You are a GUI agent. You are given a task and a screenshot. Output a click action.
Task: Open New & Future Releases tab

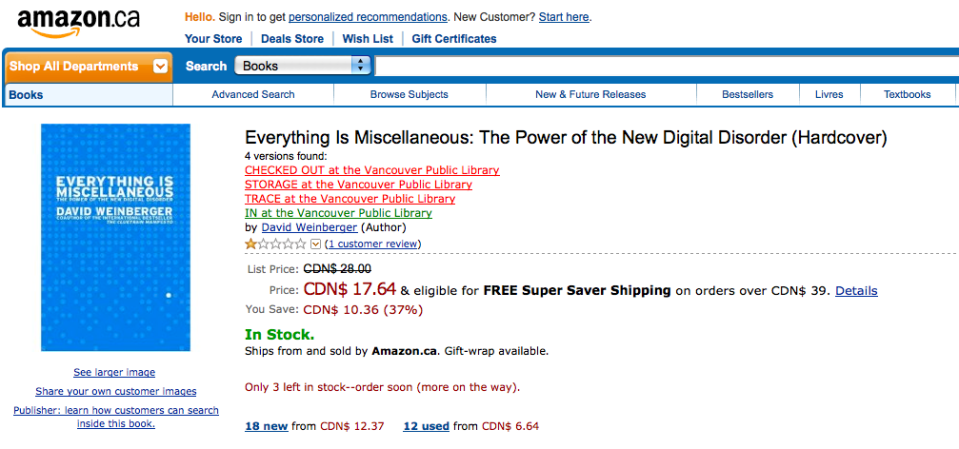[x=590, y=95]
